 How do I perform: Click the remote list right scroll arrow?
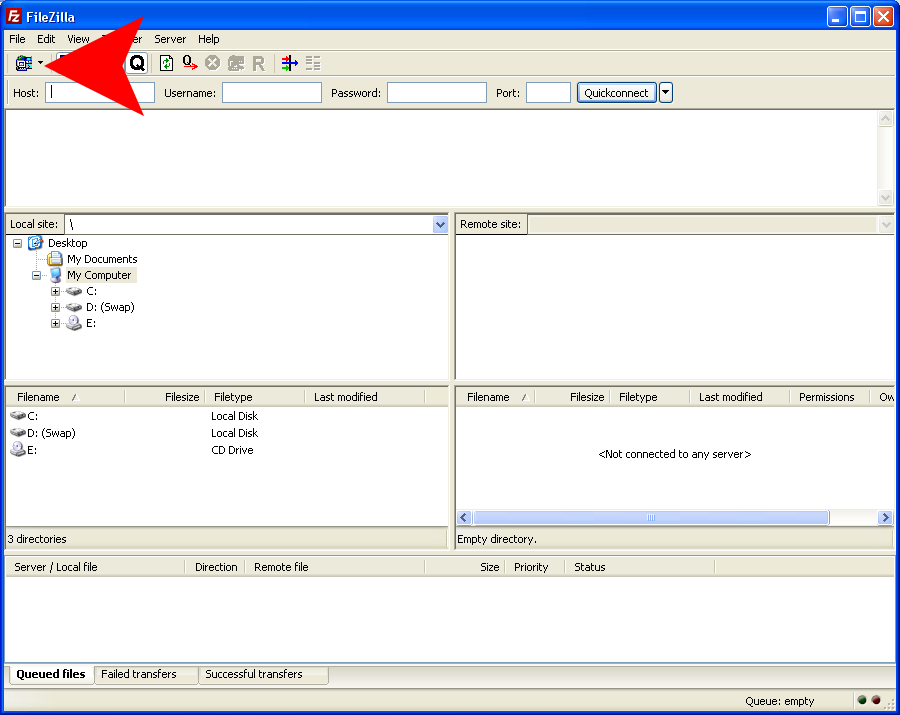[x=885, y=518]
